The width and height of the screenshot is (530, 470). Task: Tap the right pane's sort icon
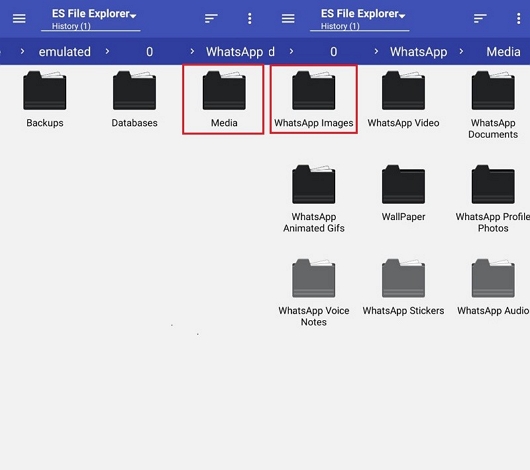(x=480, y=19)
